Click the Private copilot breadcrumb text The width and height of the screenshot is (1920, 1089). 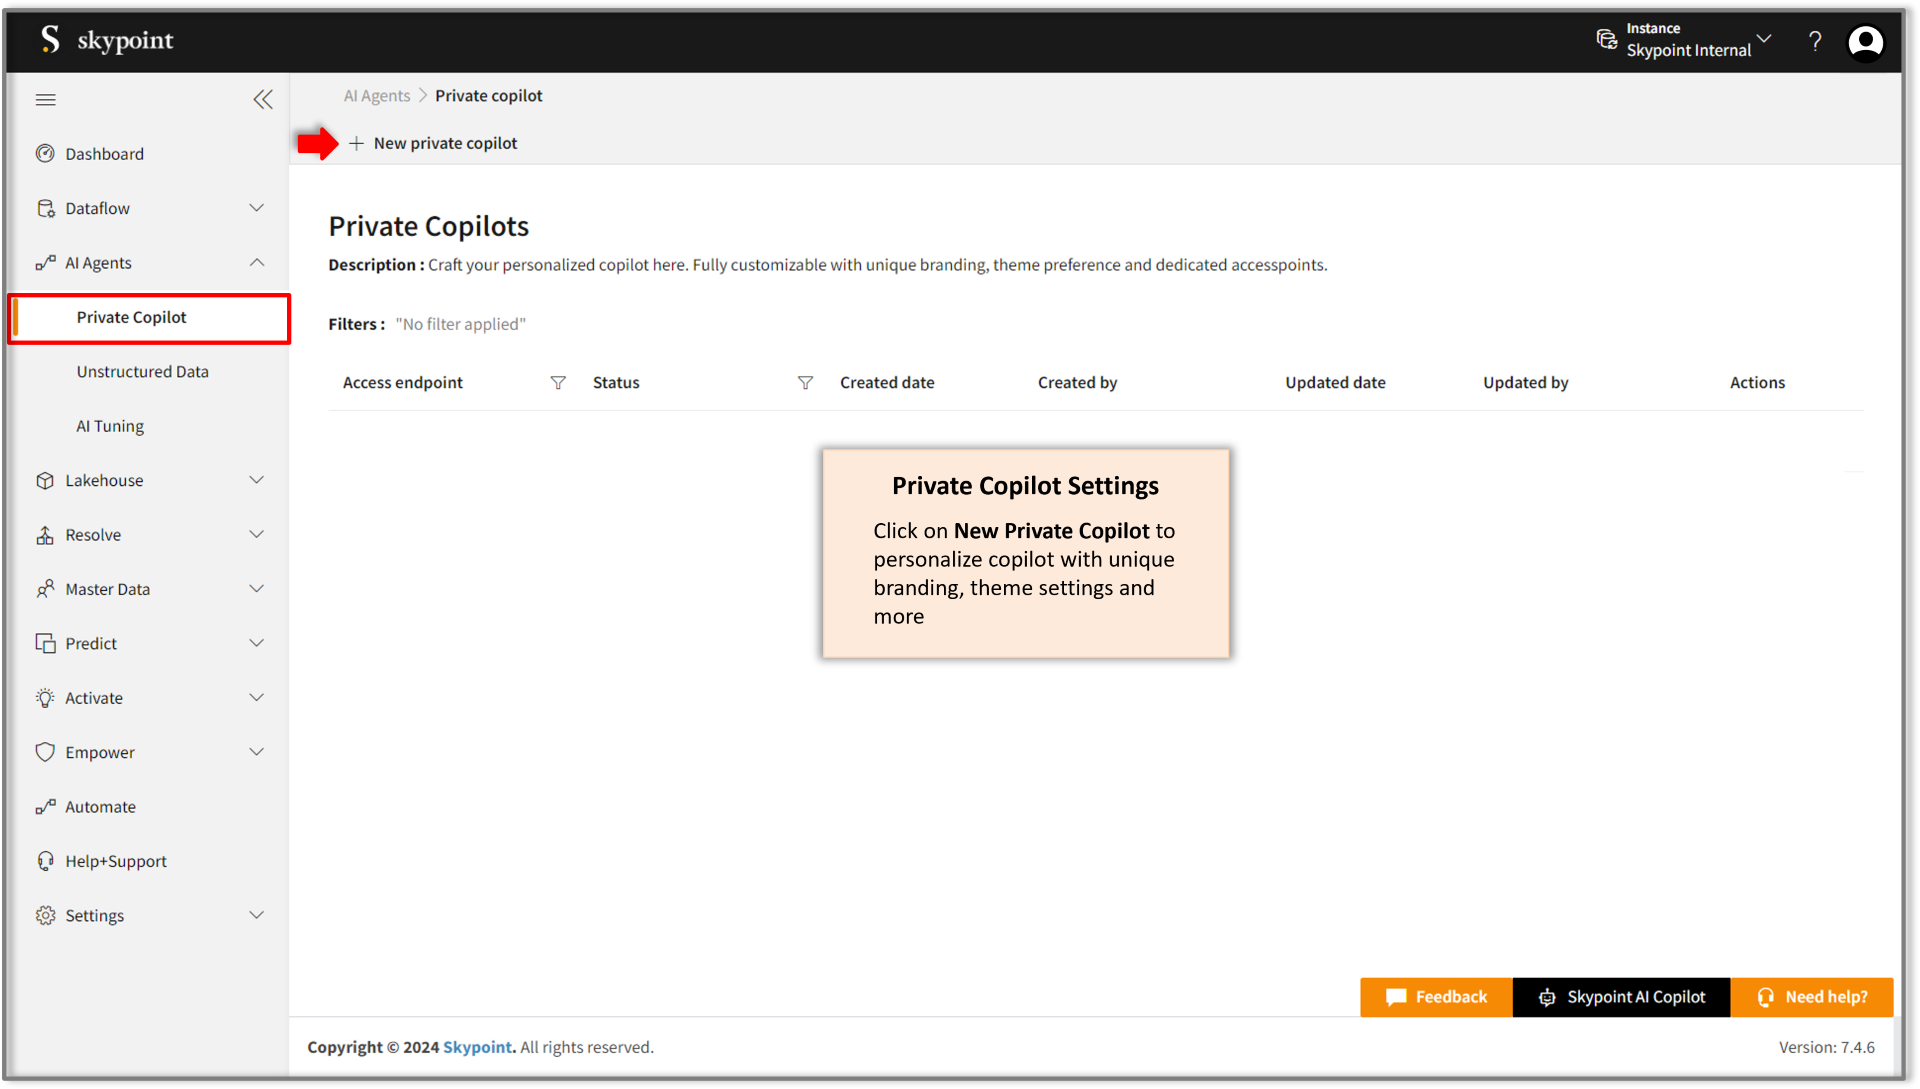488,96
